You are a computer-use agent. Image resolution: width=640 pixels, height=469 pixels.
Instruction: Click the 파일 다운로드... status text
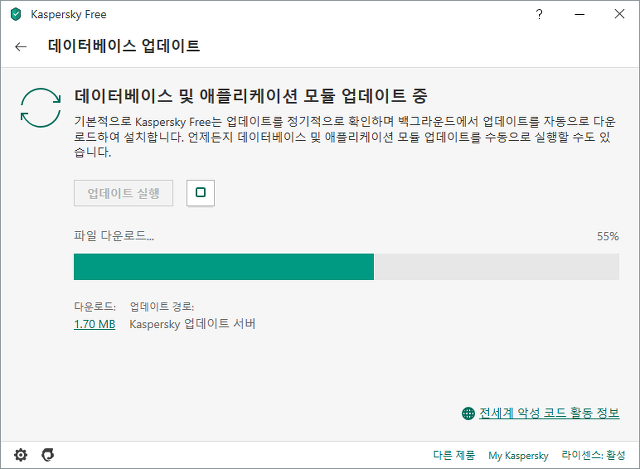[114, 236]
